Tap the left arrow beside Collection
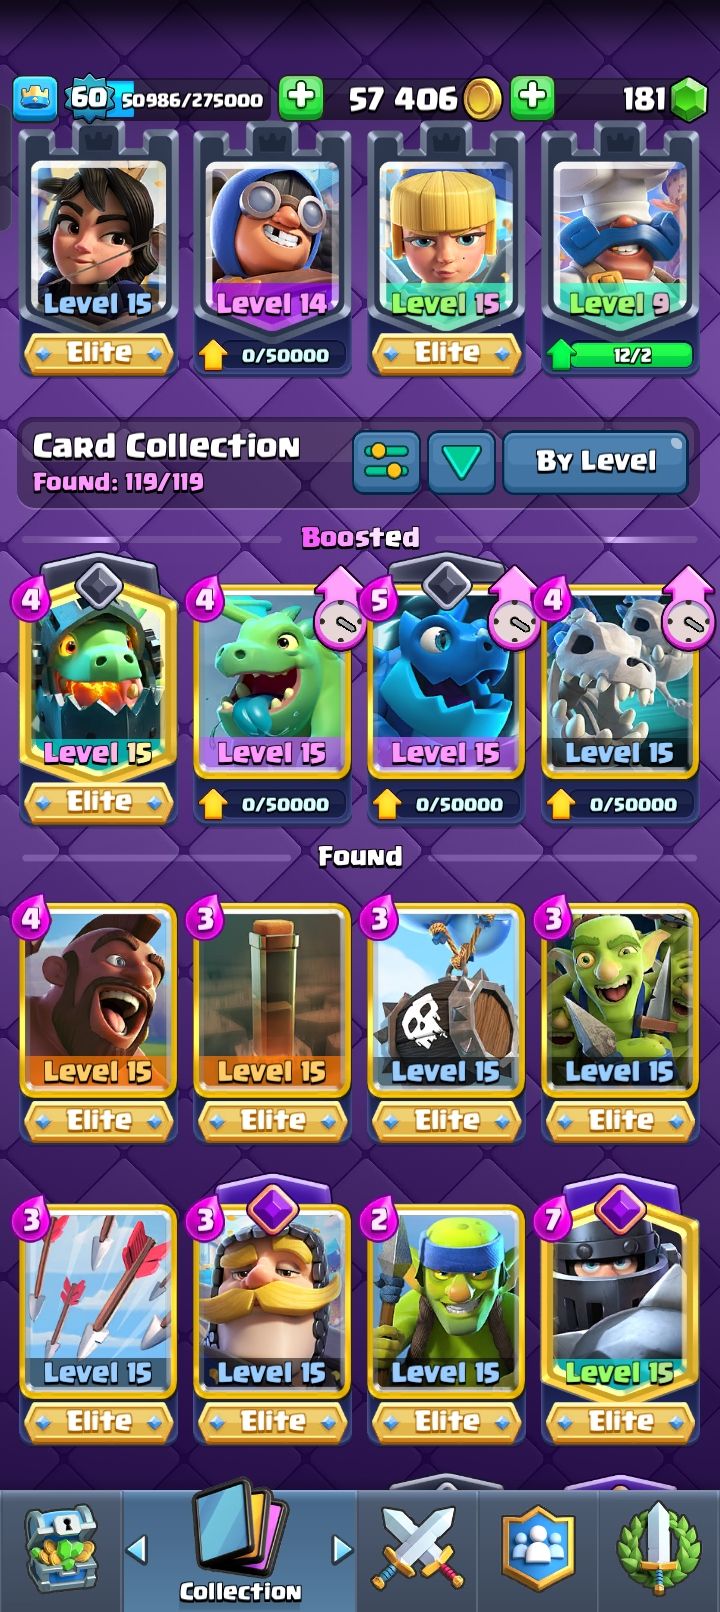This screenshot has height=1612, width=720. pos(137,1550)
